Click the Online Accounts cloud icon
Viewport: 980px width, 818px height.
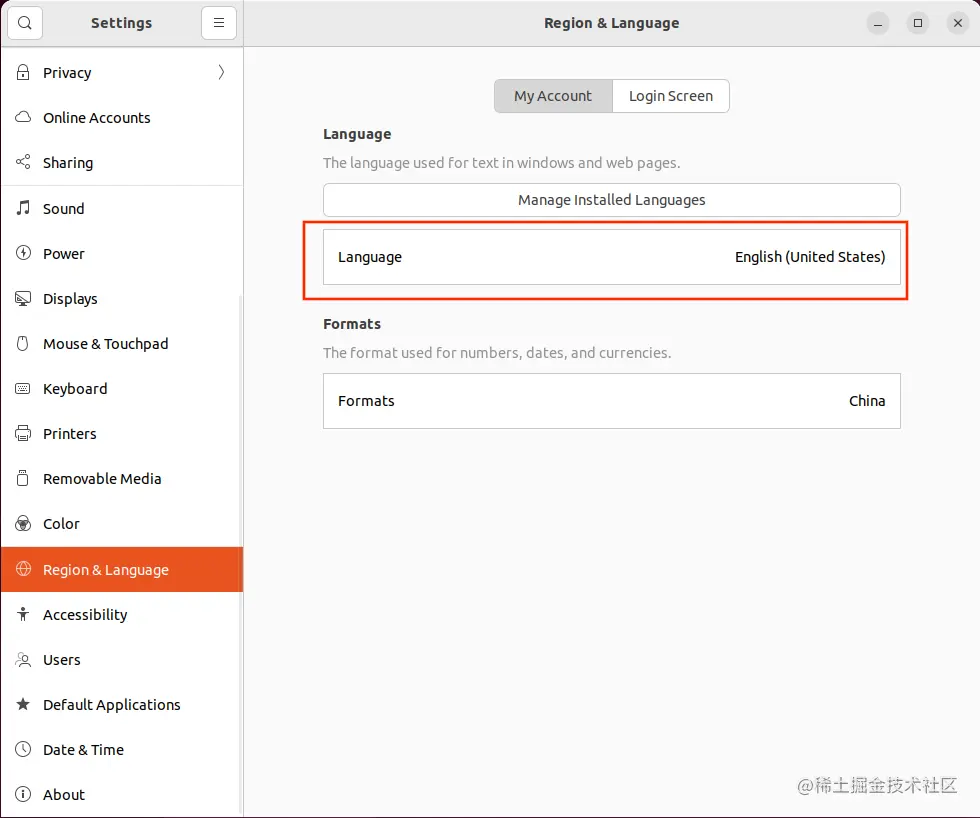tap(23, 117)
